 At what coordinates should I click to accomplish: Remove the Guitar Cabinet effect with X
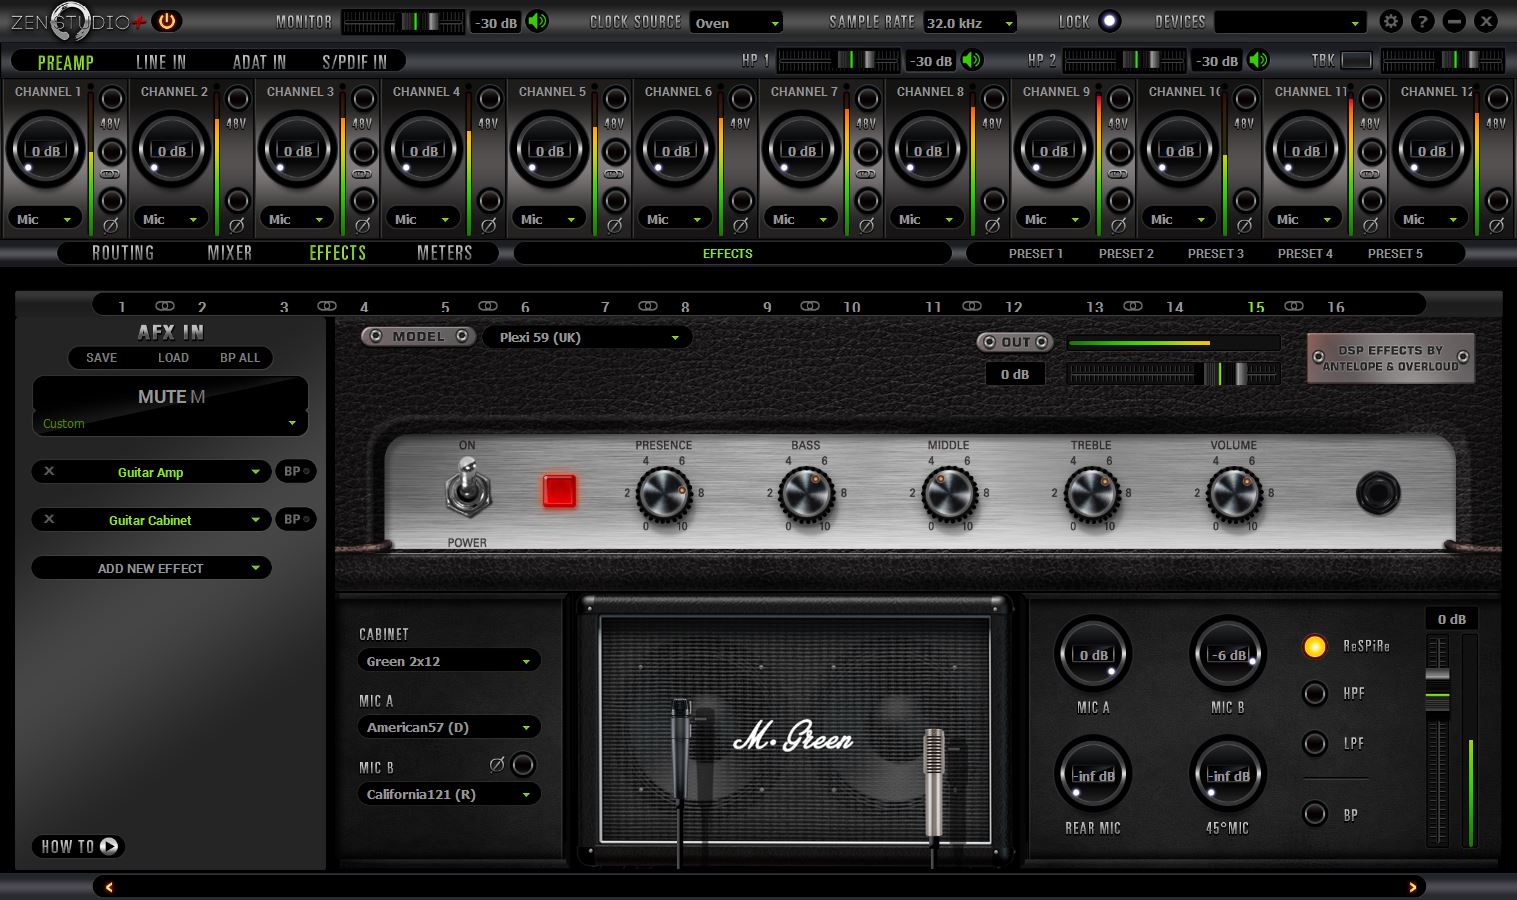pyautogui.click(x=49, y=519)
